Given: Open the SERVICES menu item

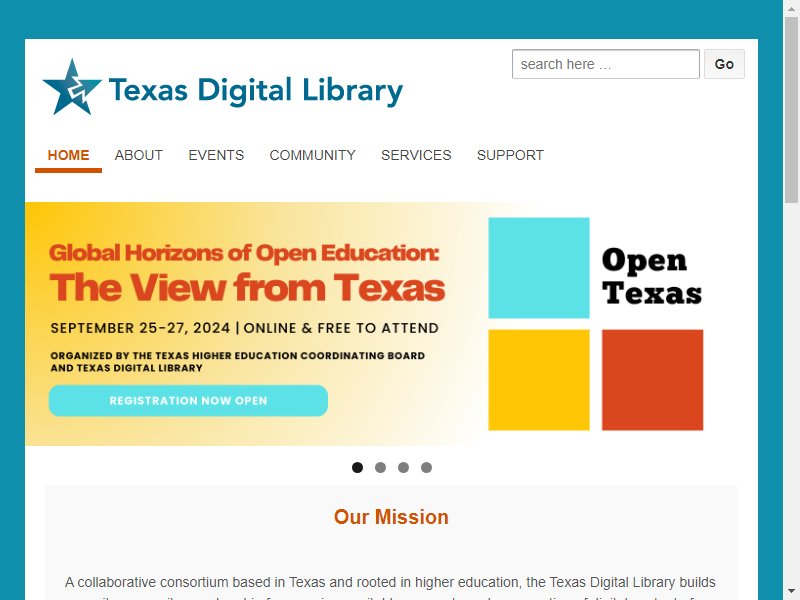Looking at the screenshot, I should [416, 155].
